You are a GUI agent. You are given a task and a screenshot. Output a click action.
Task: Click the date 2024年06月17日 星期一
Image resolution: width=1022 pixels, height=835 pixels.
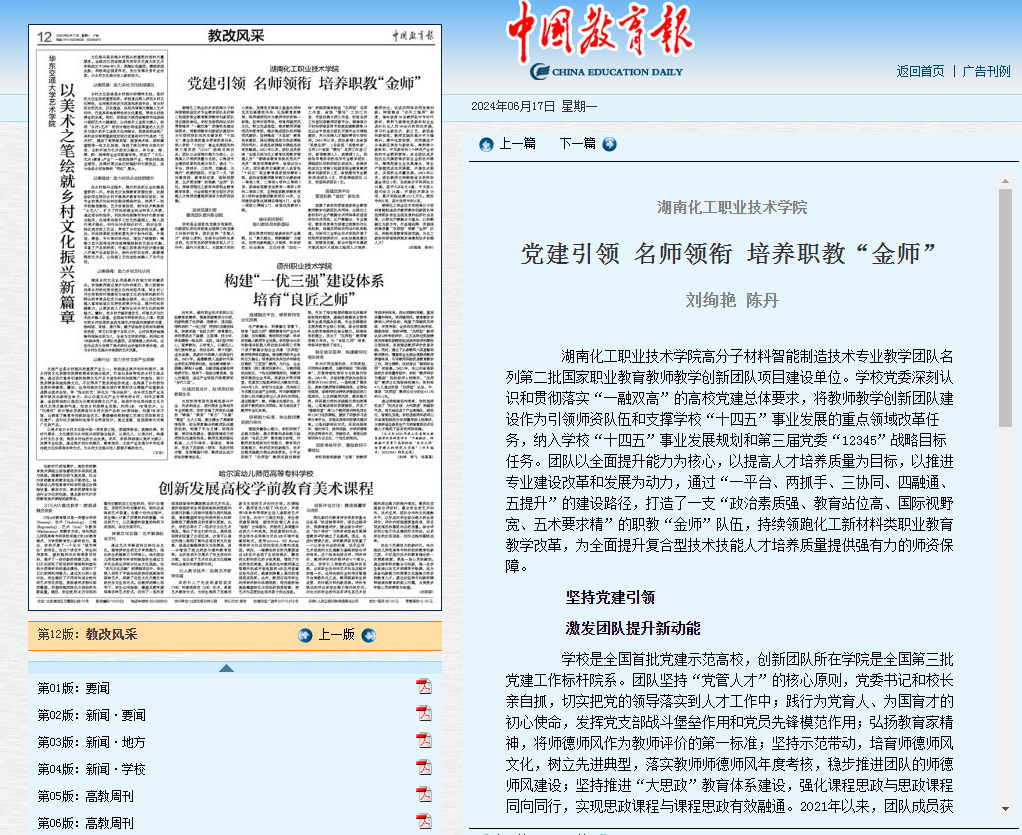pyautogui.click(x=534, y=106)
